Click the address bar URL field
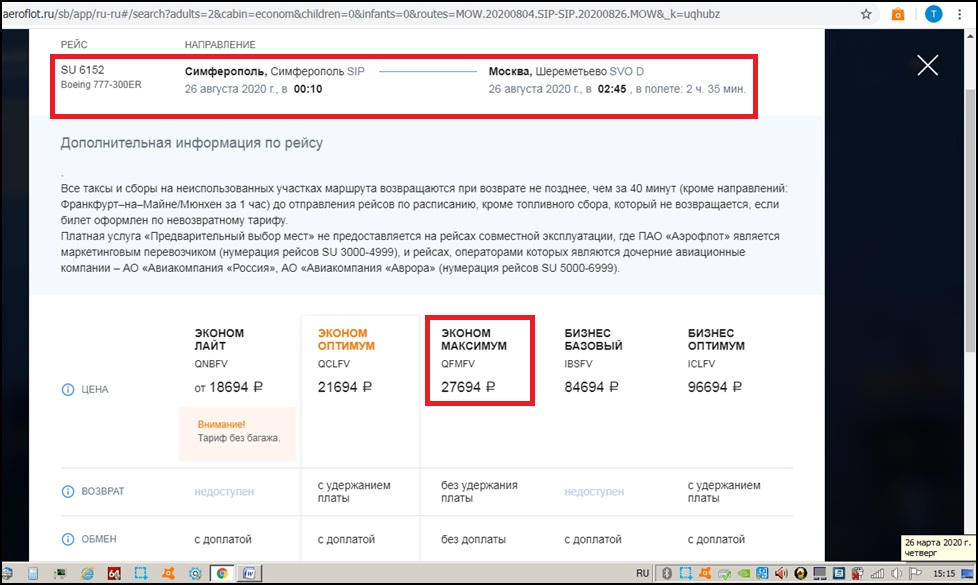Screen dimensions: 978x585 coord(400,15)
